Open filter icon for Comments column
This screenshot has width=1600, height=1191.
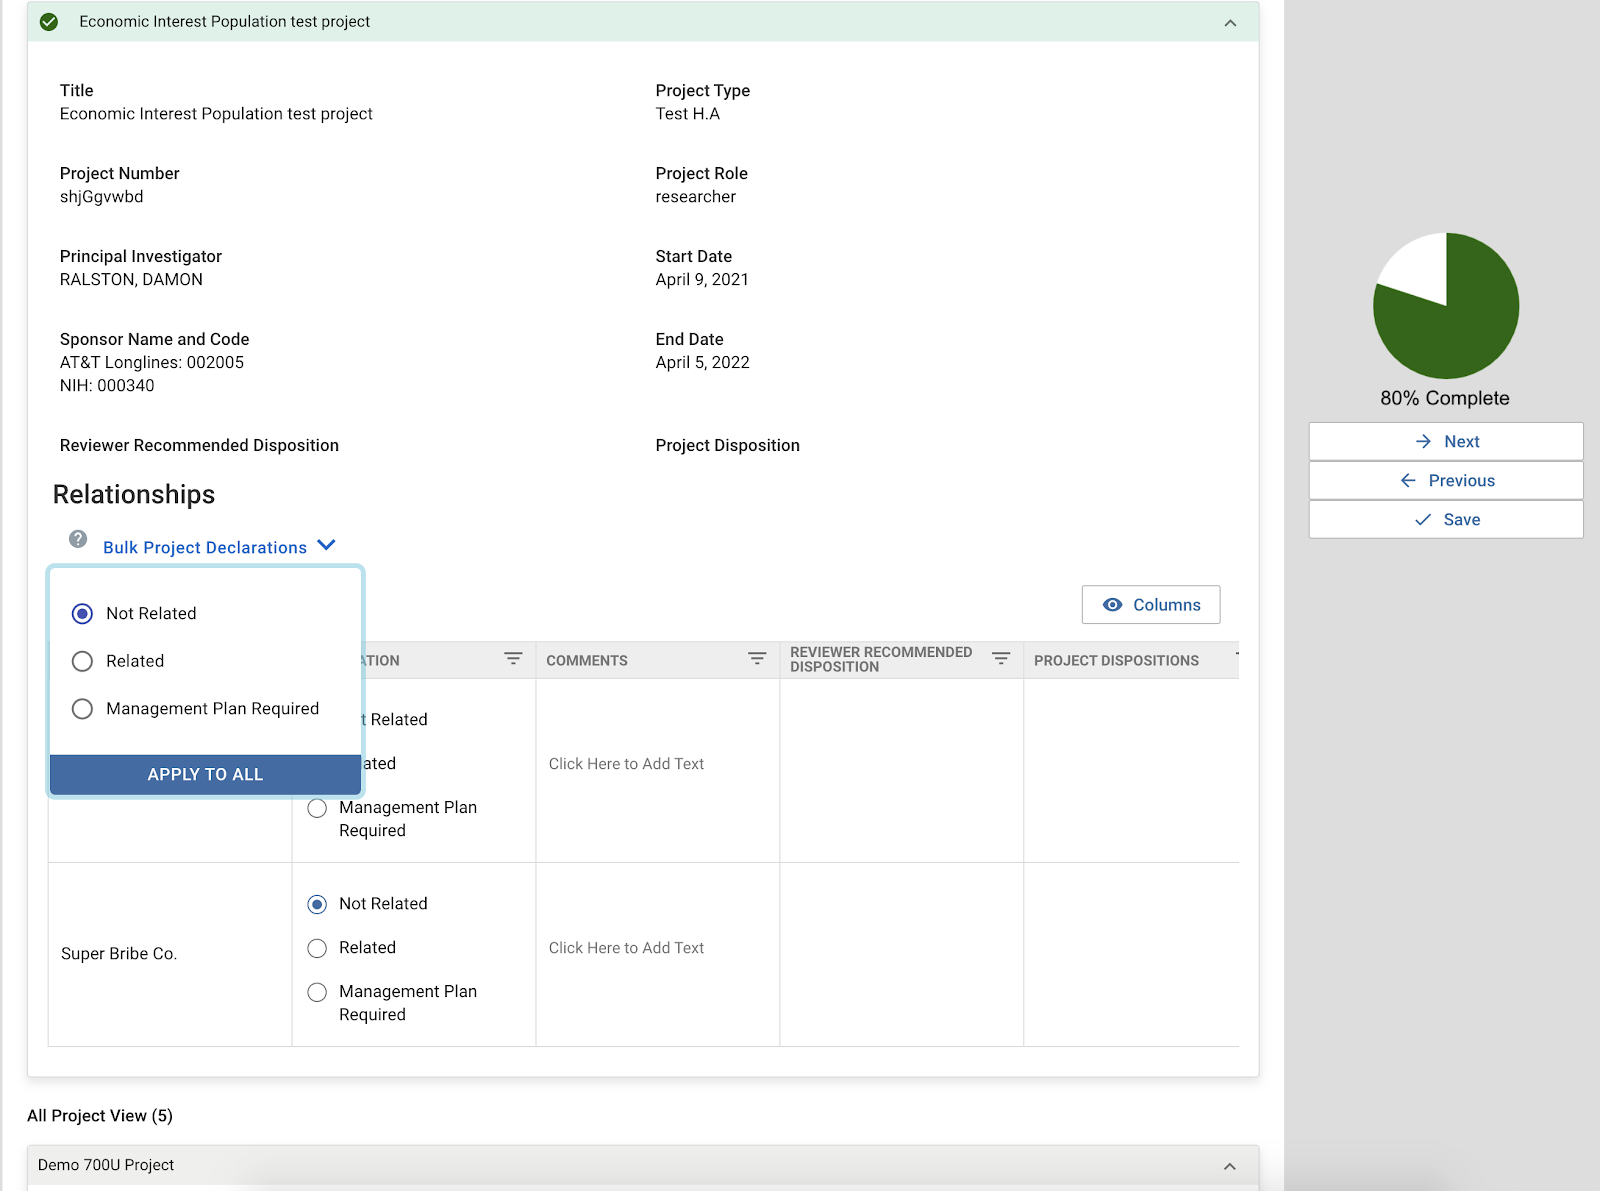(757, 659)
